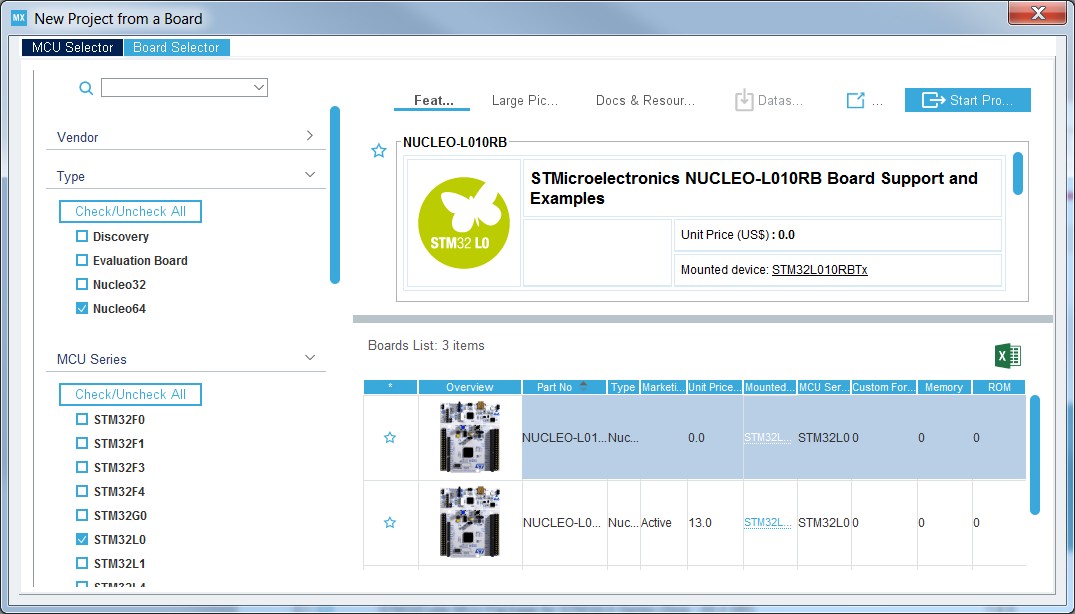Click the STM32 L0 butterfly logo
The image size is (1075, 614).
pos(463,223)
